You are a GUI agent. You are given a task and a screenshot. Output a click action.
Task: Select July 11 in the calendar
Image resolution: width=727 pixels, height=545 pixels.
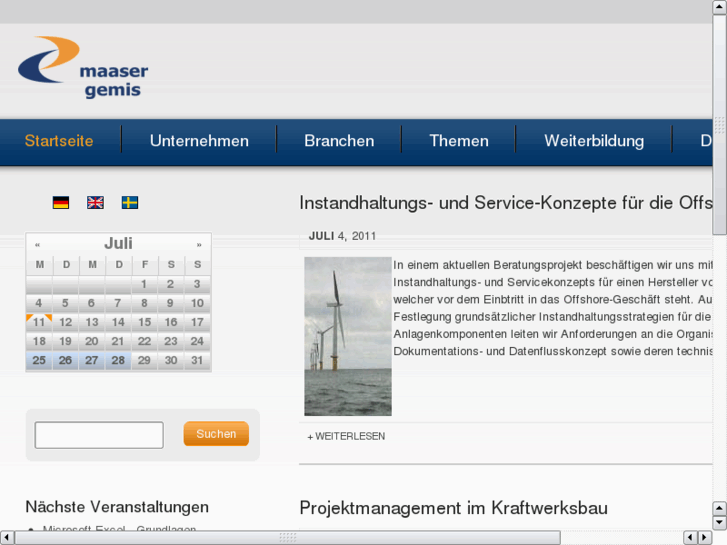[39, 322]
